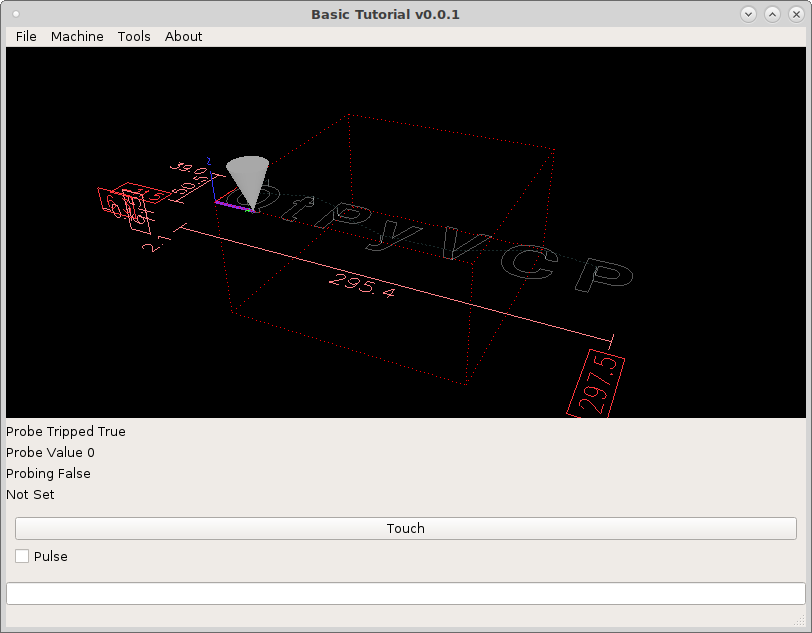This screenshot has width=812, height=633.
Task: Click the 297.5 boxed dimension label
Action: pyautogui.click(x=596, y=384)
